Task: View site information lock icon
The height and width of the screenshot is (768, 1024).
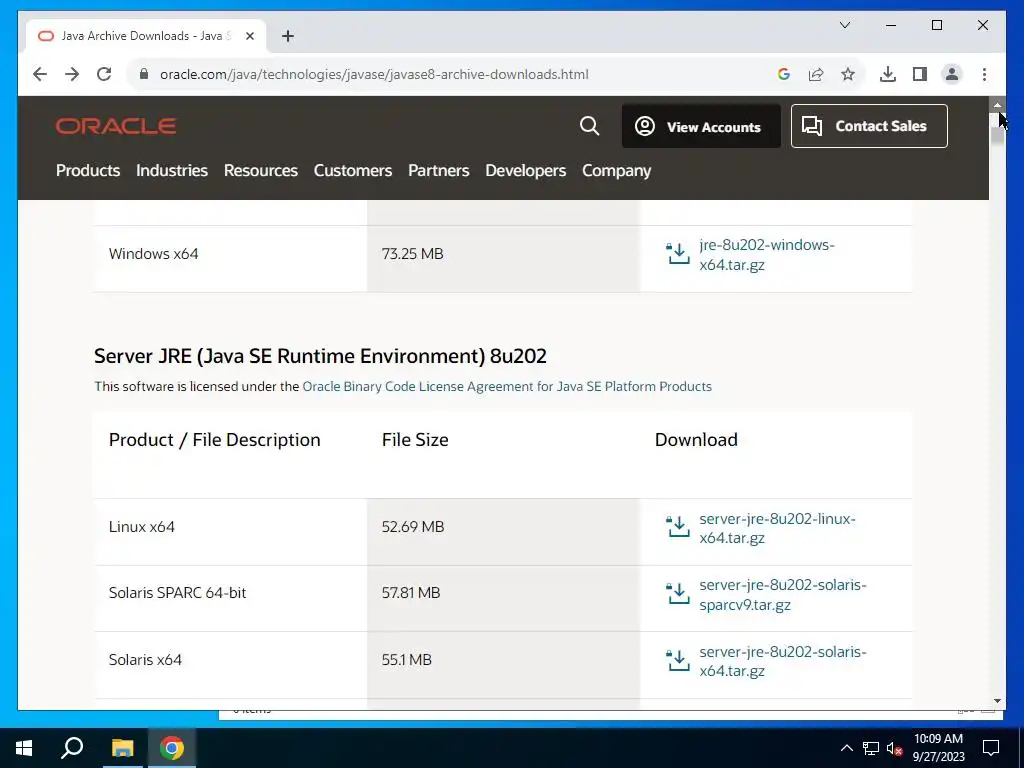Action: click(144, 74)
